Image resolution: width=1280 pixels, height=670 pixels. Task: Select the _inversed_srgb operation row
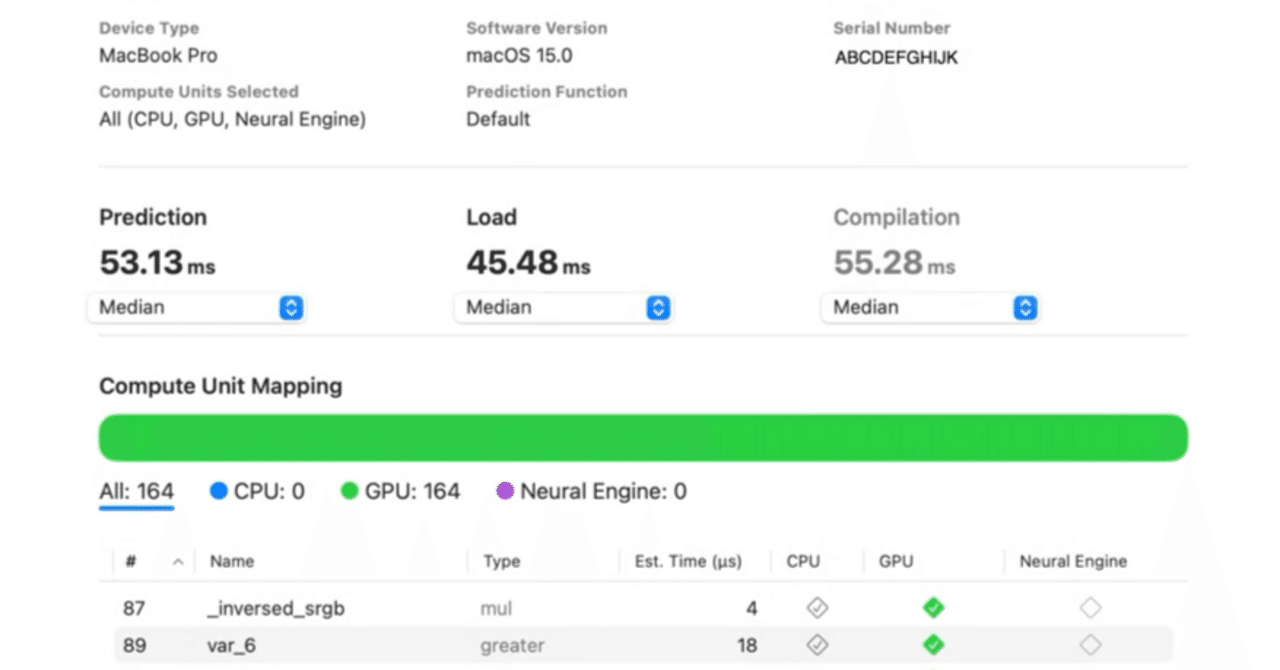coord(275,608)
